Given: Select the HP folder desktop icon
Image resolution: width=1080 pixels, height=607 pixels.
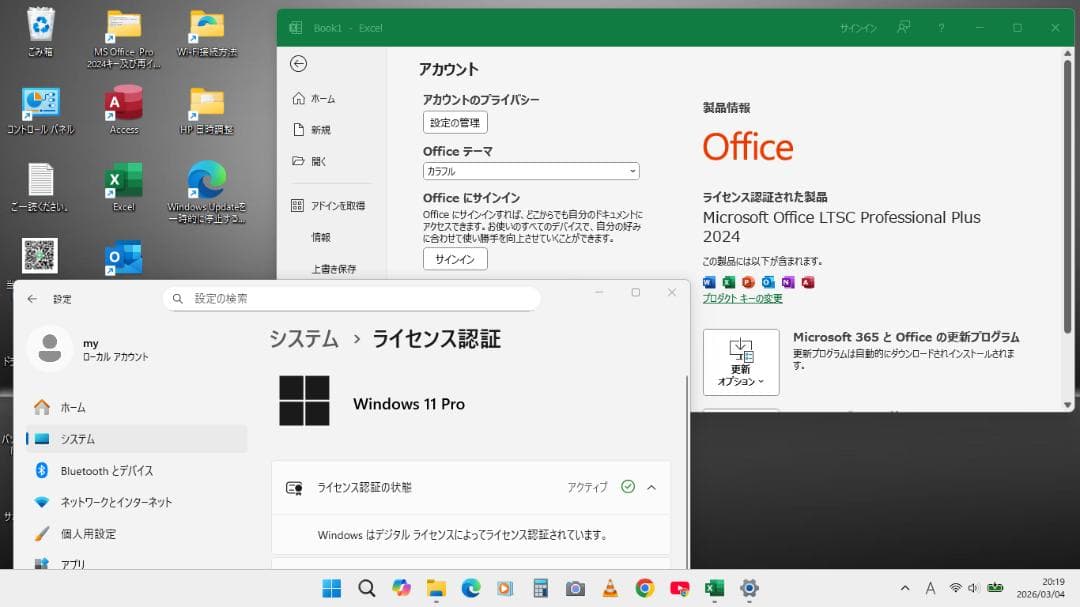Looking at the screenshot, I should point(207,110).
